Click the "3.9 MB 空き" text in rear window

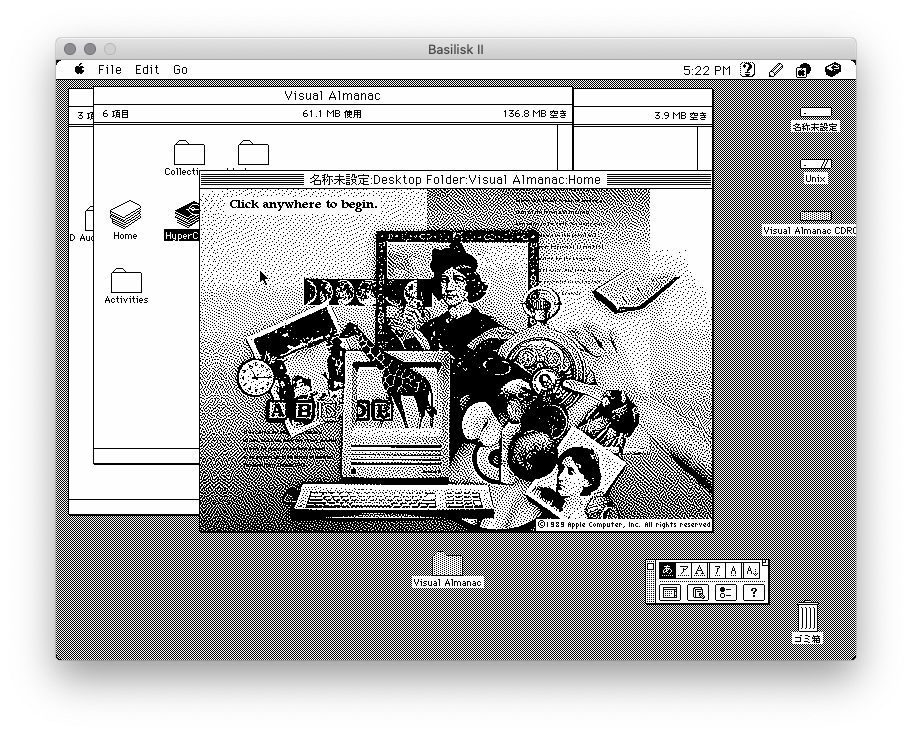click(681, 116)
